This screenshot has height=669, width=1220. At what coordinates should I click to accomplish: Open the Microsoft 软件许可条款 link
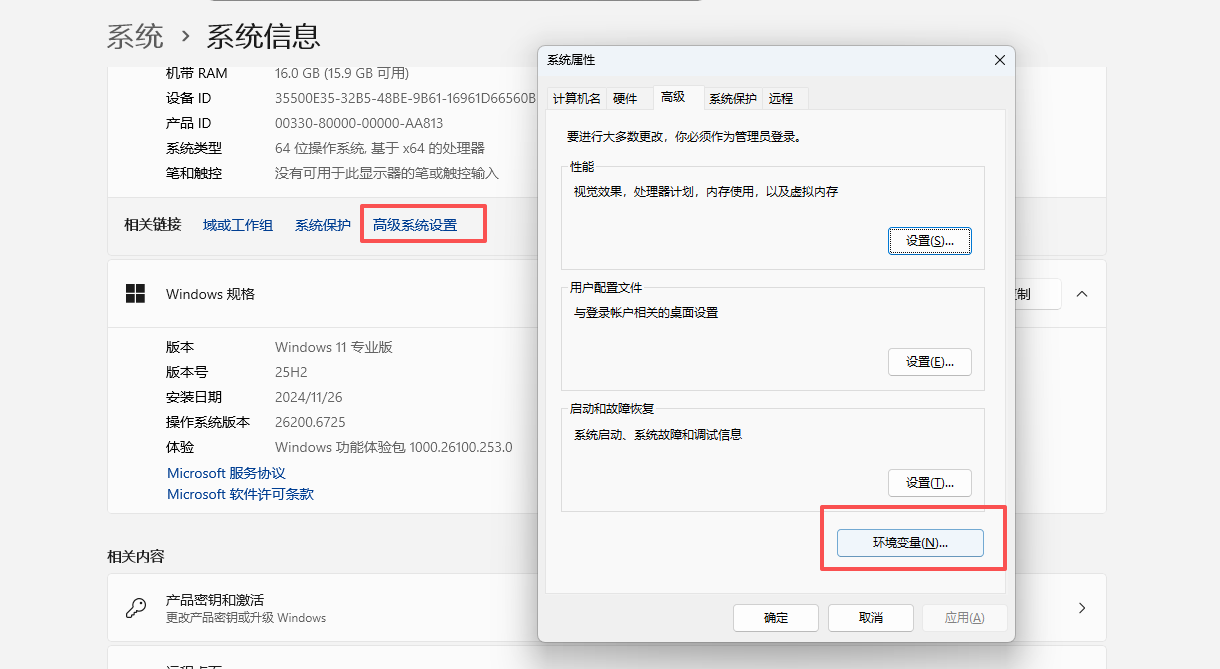coord(240,494)
